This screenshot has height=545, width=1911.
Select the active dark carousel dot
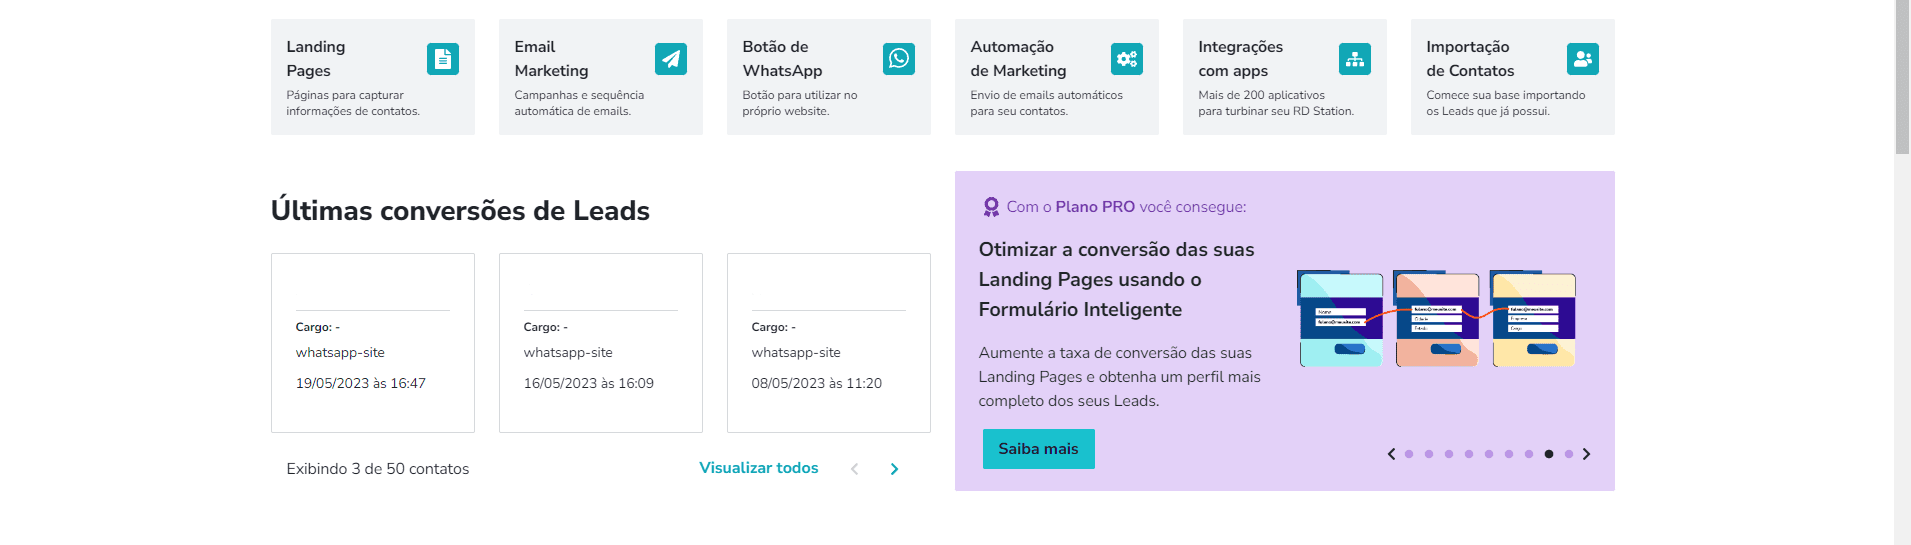click(x=1549, y=454)
